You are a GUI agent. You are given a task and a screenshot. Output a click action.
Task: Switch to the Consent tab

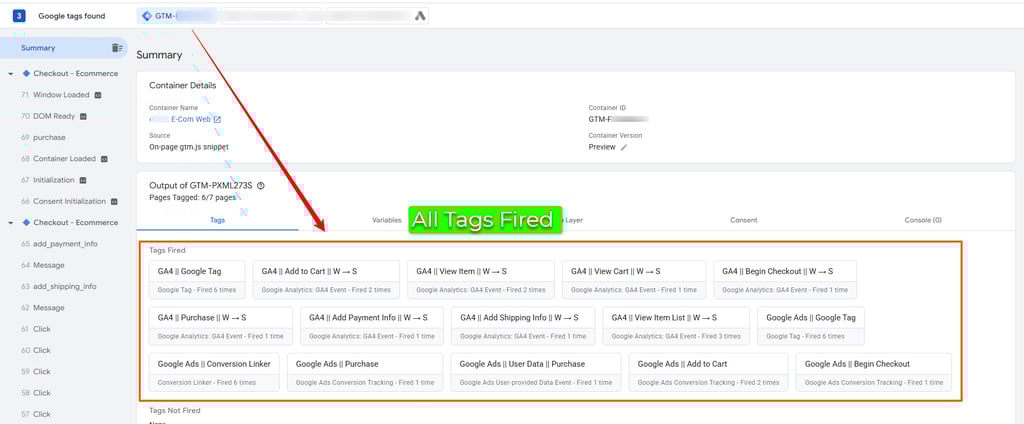click(744, 220)
